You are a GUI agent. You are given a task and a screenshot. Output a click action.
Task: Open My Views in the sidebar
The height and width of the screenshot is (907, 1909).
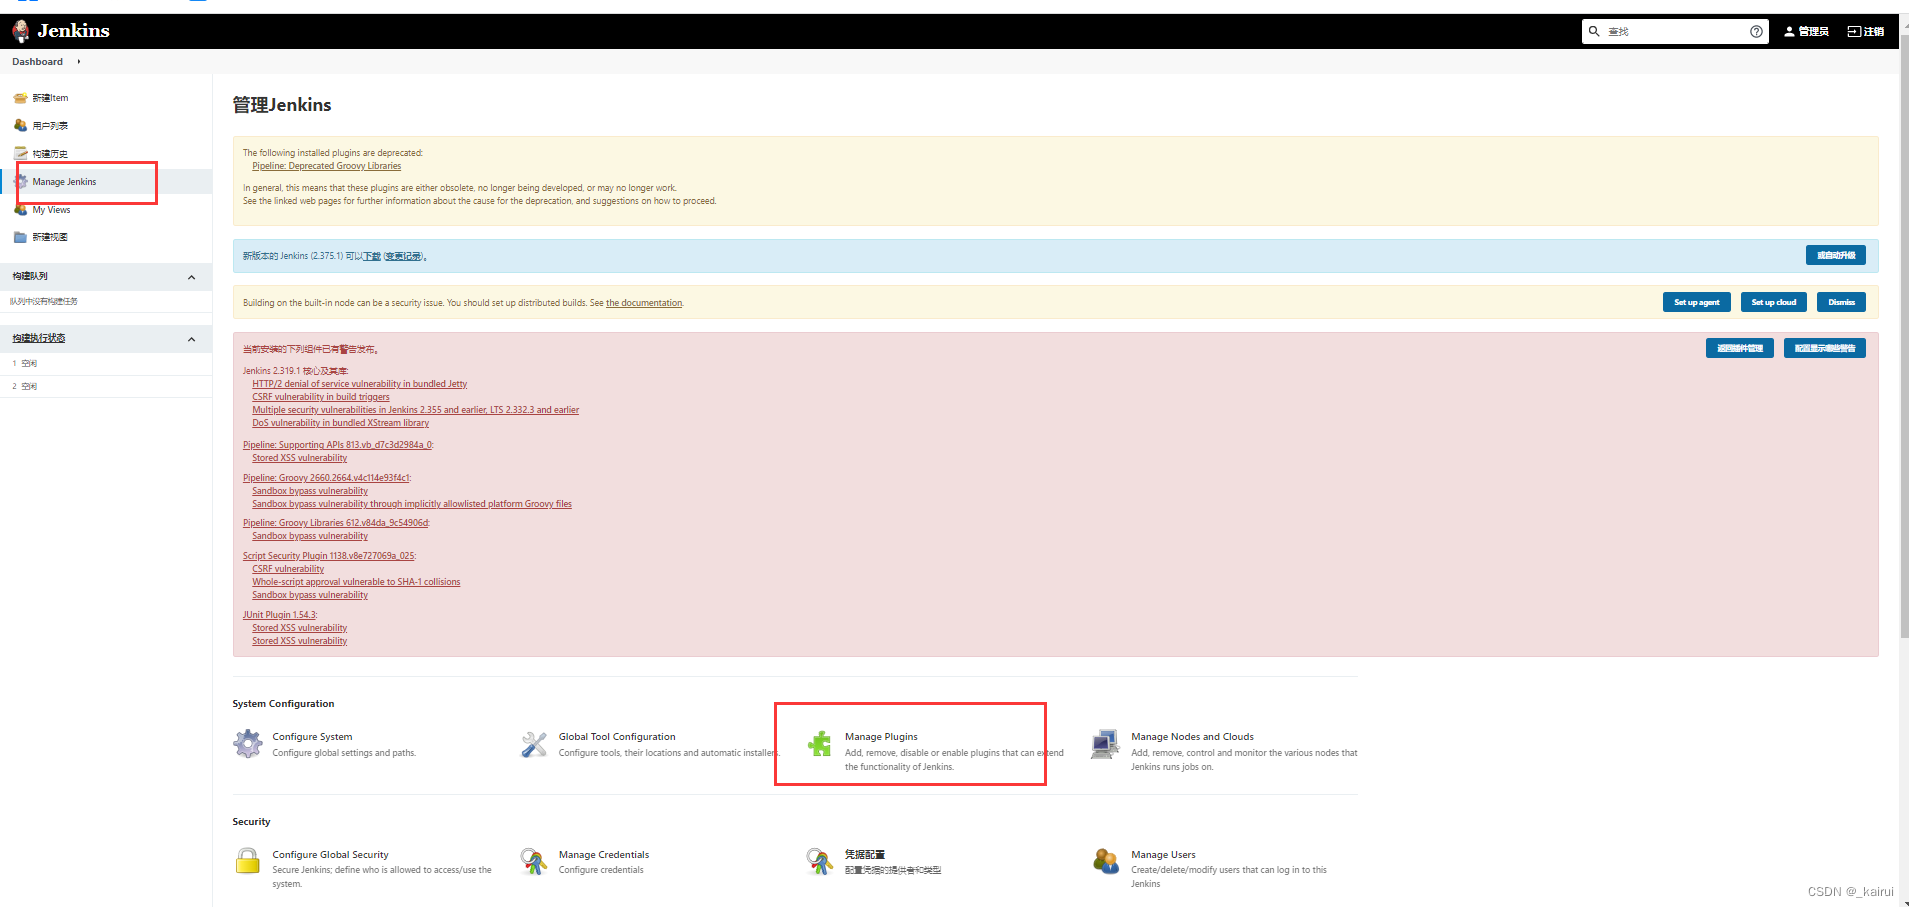[x=51, y=210]
